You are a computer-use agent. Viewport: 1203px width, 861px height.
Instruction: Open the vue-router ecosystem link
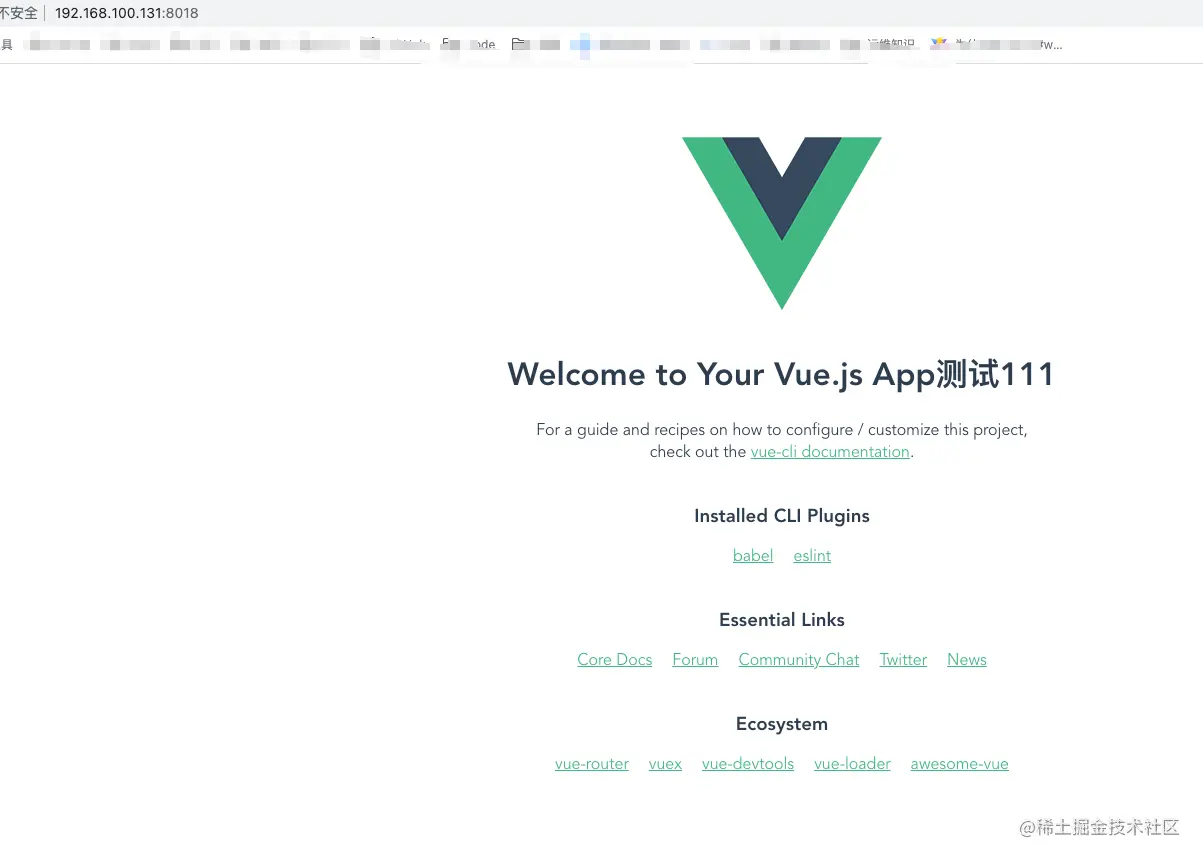592,764
